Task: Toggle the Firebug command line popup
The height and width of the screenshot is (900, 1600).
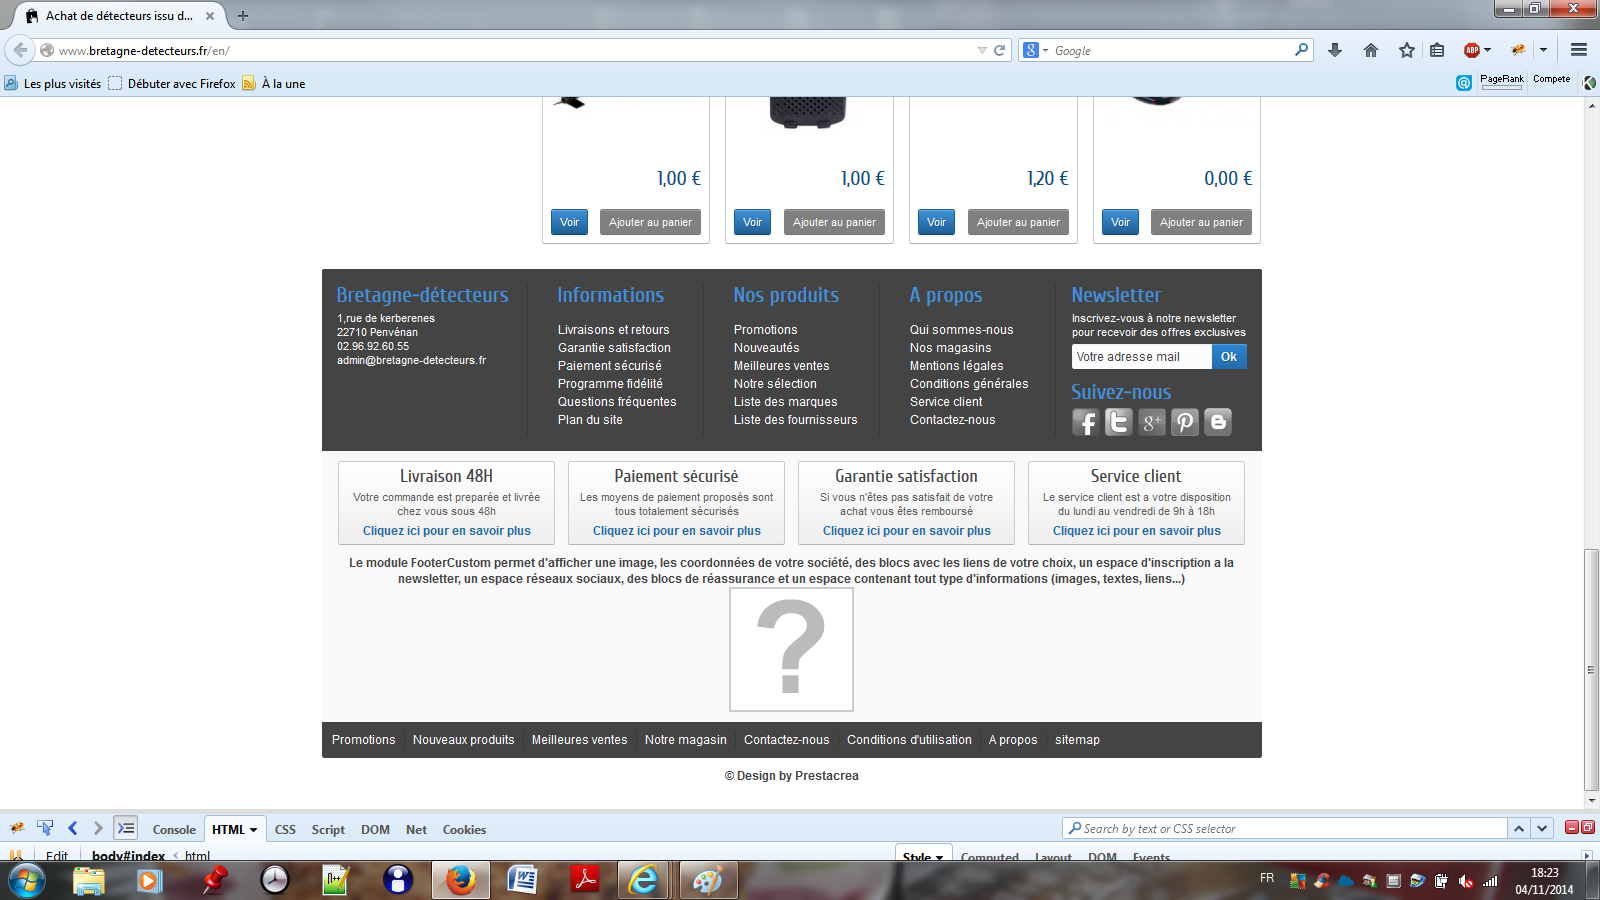Action: coord(126,828)
